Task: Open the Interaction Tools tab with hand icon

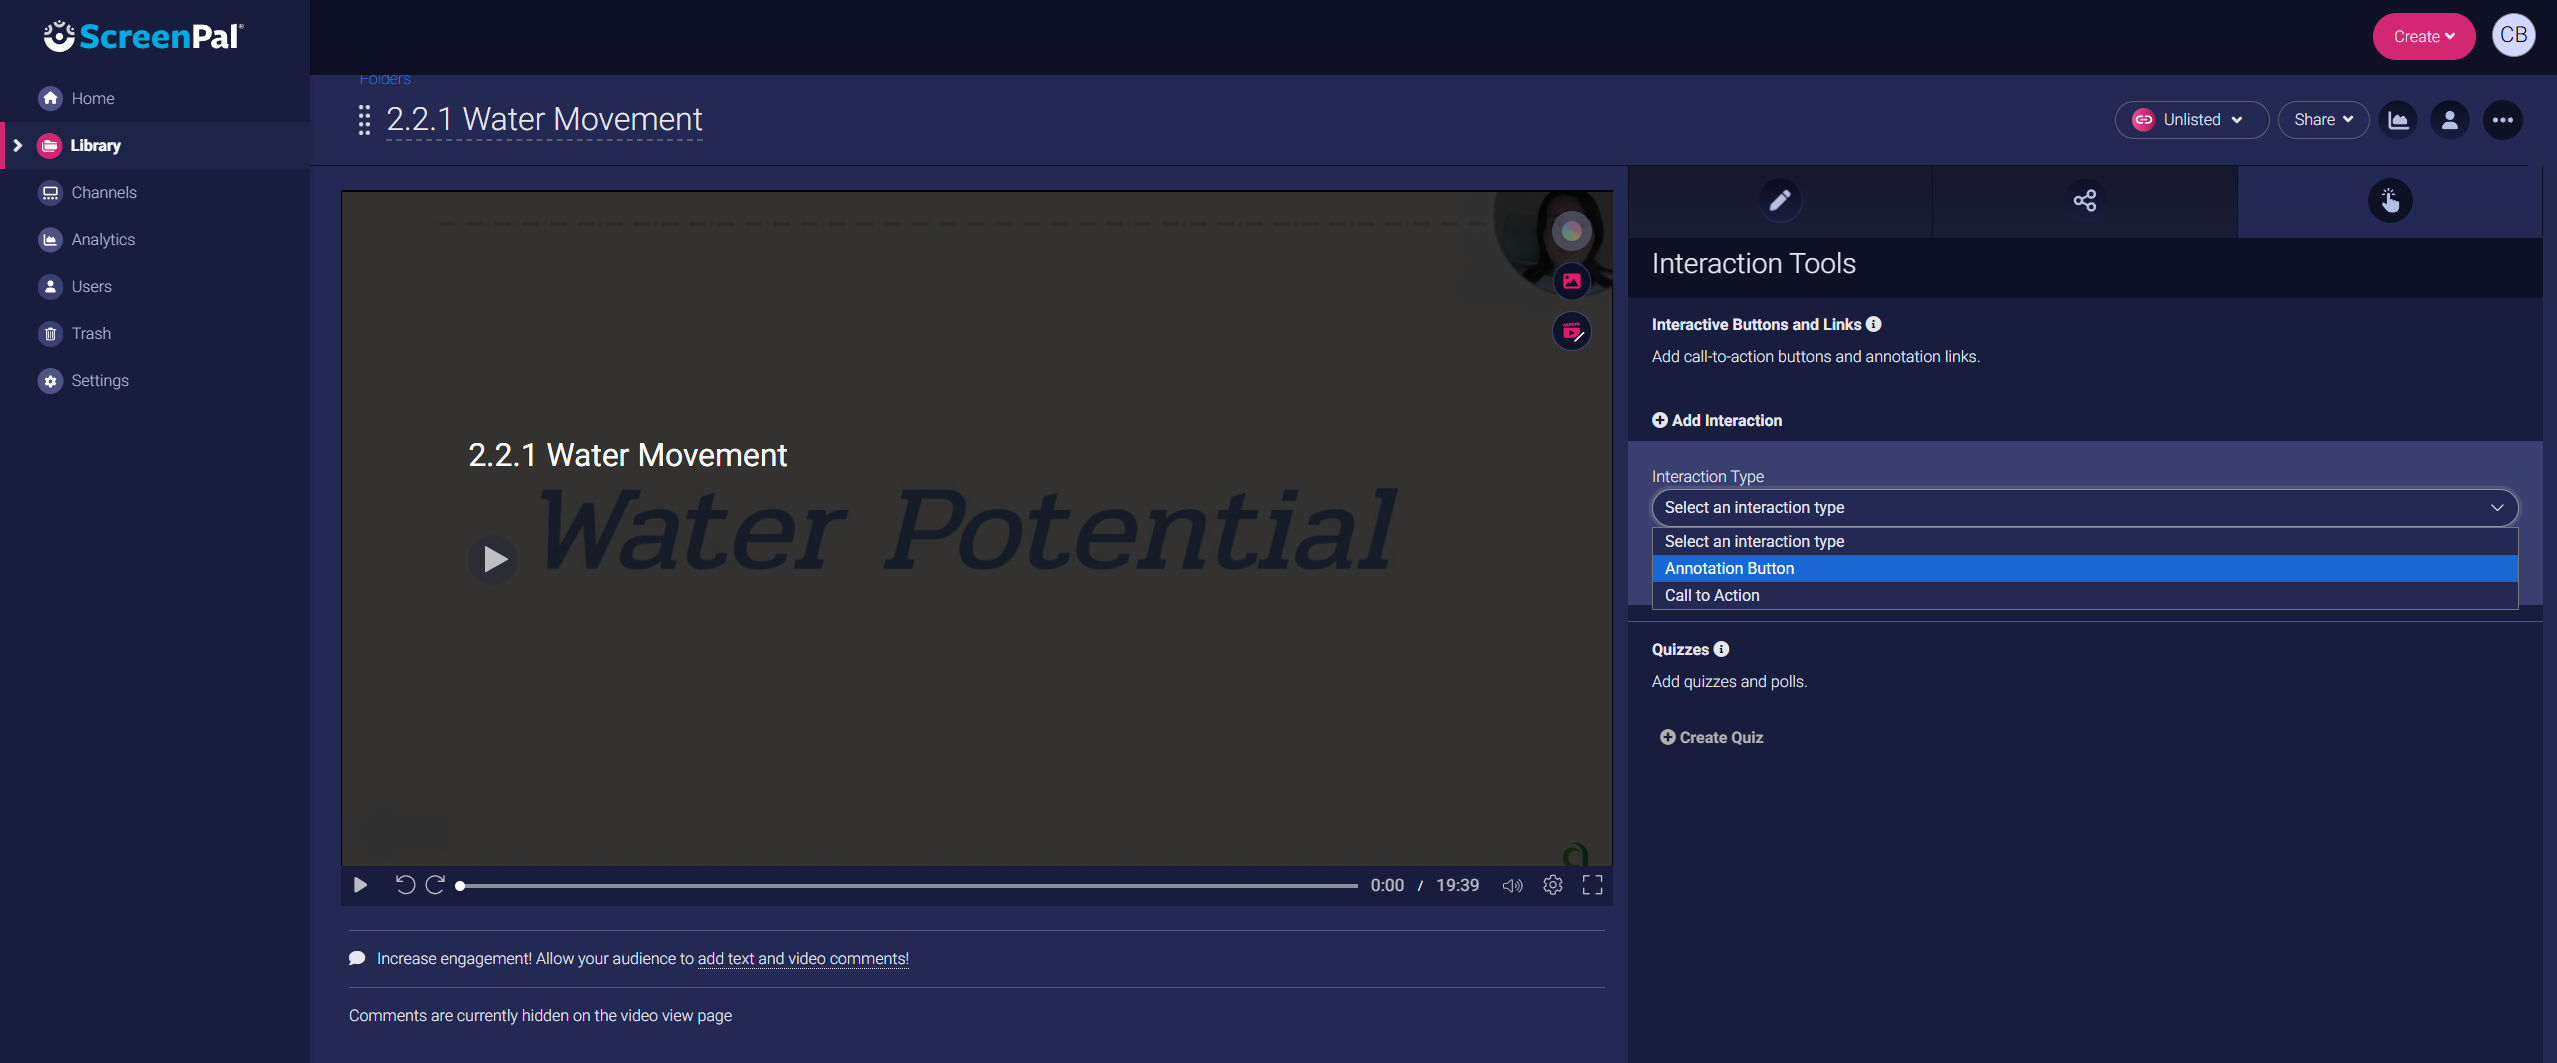Action: [x=2389, y=200]
